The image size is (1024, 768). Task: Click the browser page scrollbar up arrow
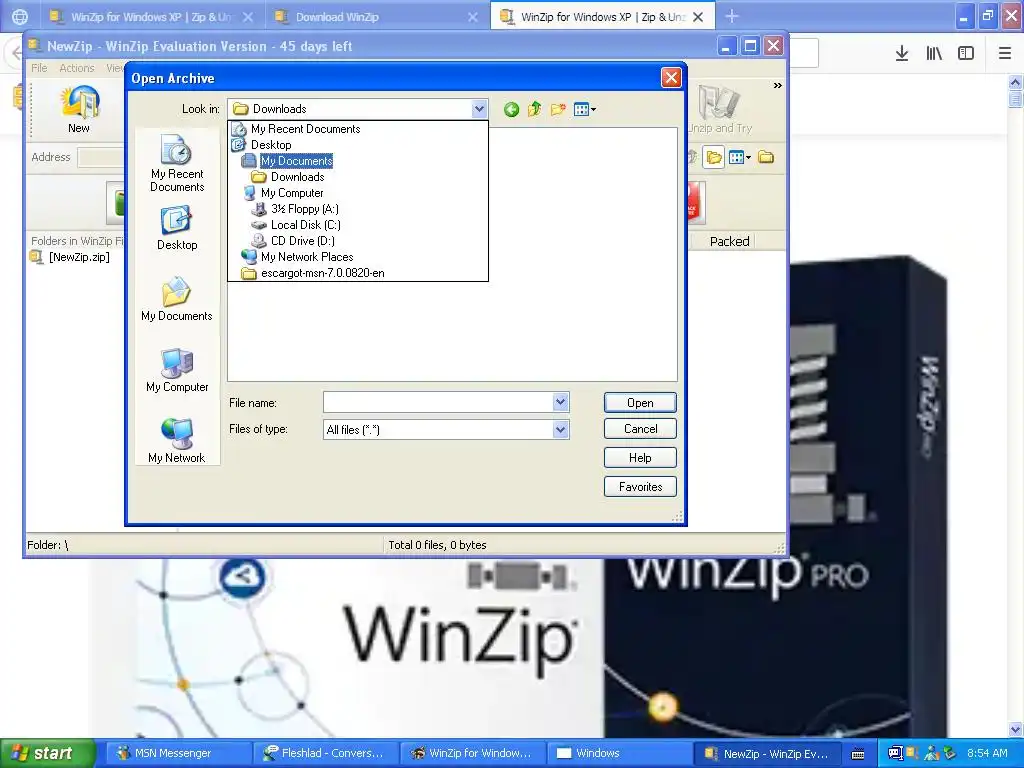tap(1016, 83)
